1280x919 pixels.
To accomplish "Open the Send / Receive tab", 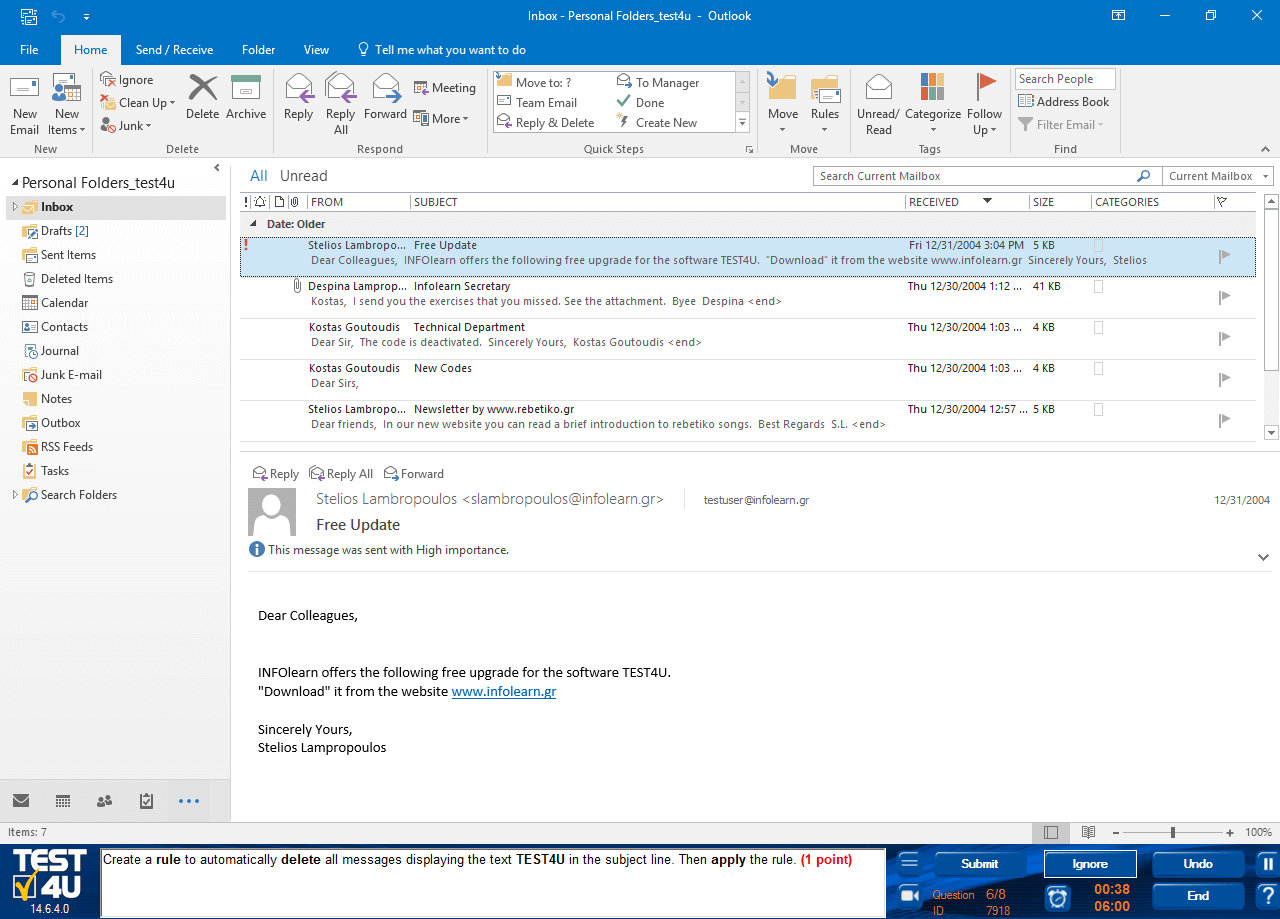I will click(x=174, y=50).
